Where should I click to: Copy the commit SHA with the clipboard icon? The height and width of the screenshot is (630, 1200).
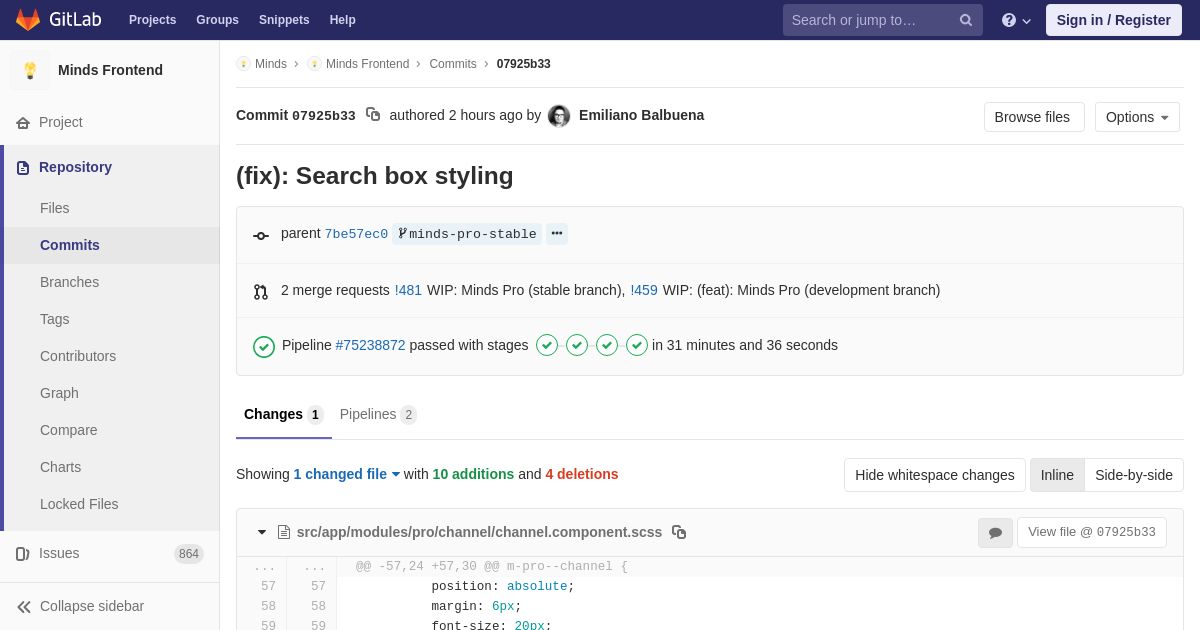(373, 115)
